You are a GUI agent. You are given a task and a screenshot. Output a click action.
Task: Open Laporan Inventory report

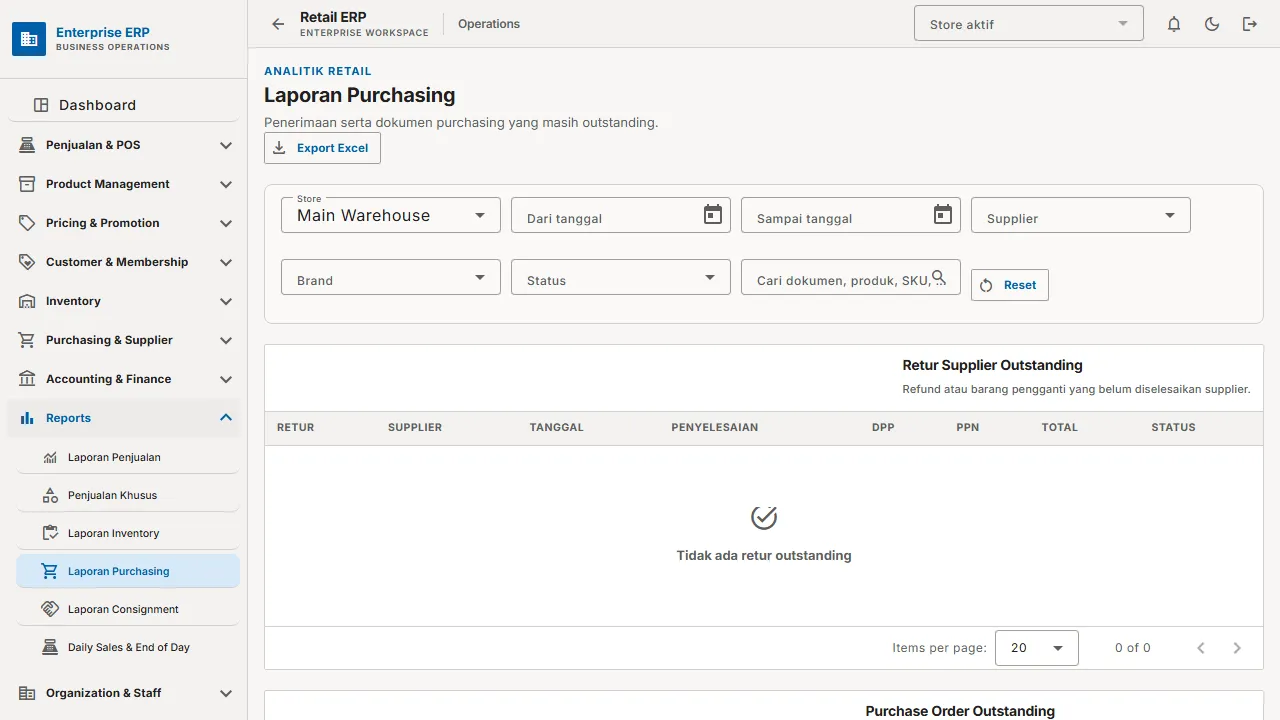128,533
